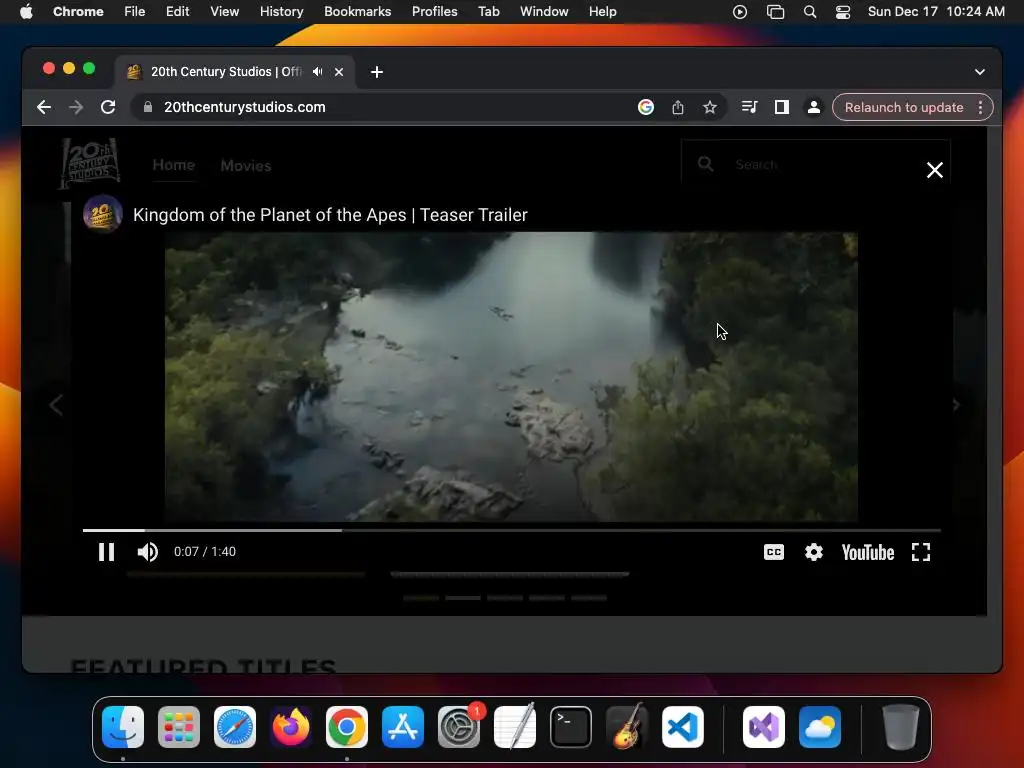Bookmark this tab with star icon

[710, 107]
